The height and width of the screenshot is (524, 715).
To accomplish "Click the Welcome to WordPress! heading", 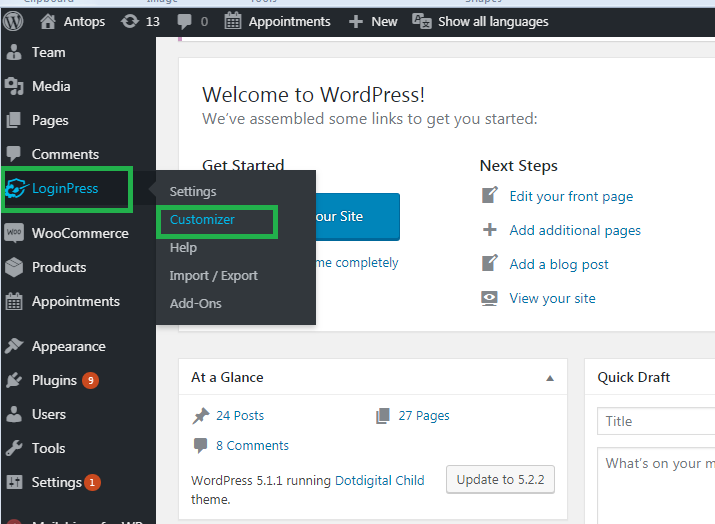I will coord(313,95).
